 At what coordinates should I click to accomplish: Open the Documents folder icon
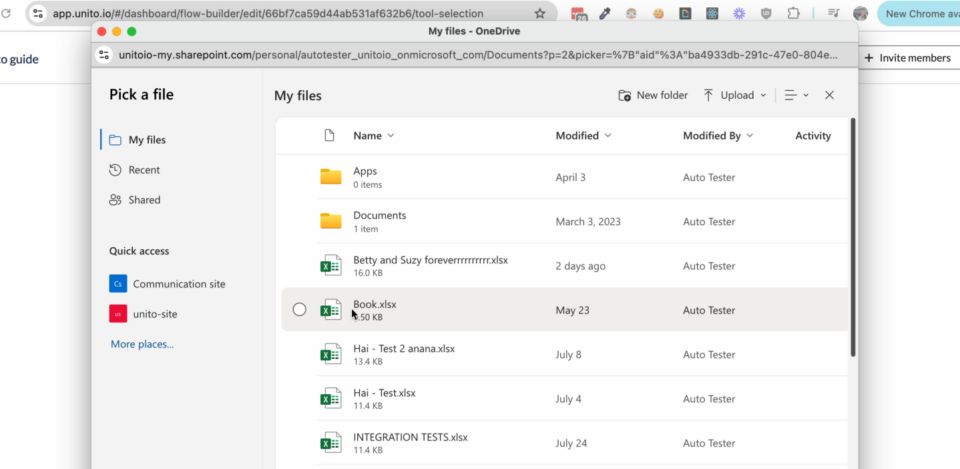point(331,221)
